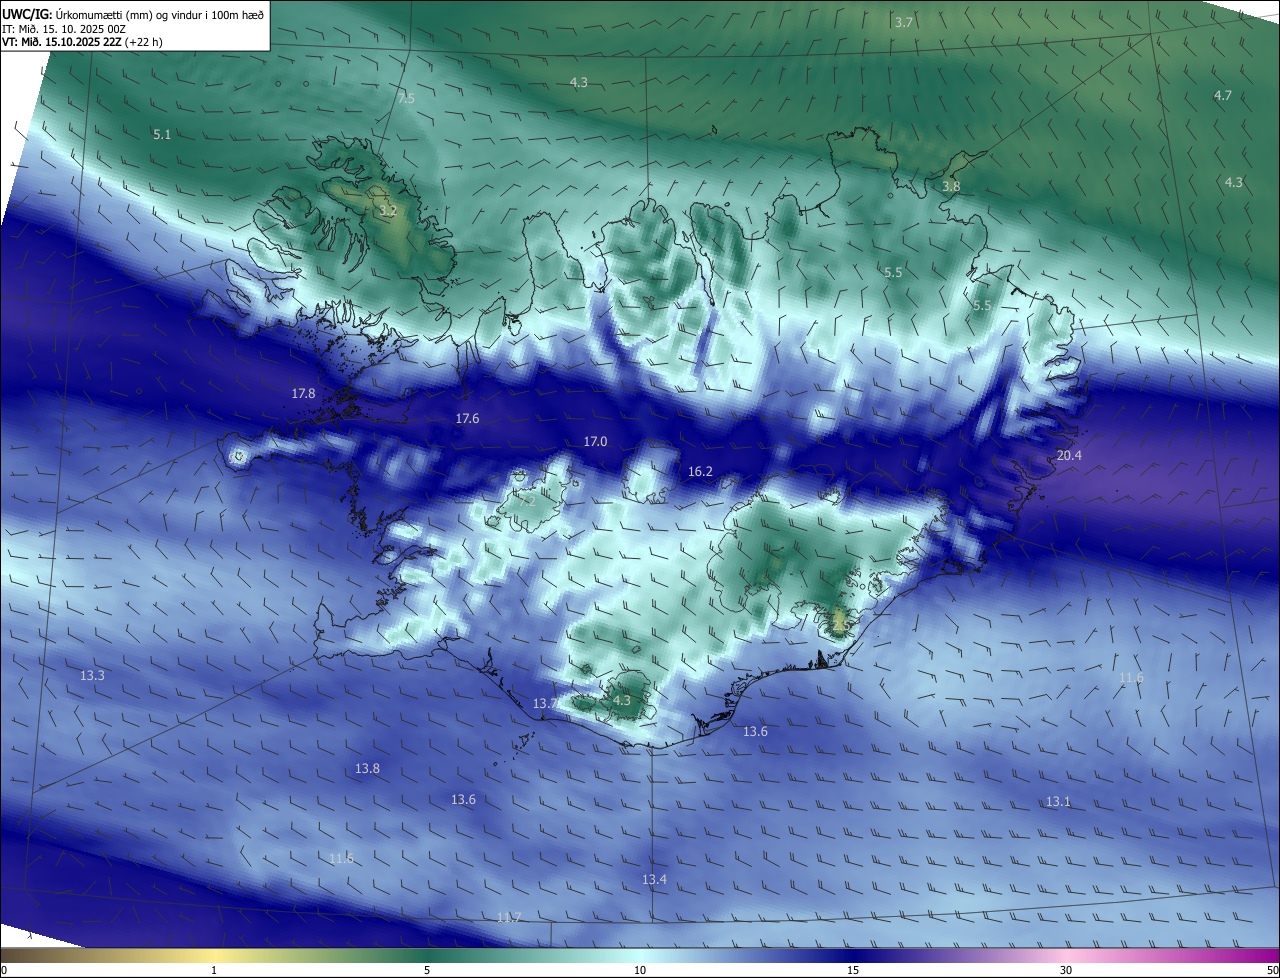The width and height of the screenshot is (1280, 978).
Task: Click the 16.2 value label
Action: [700, 471]
